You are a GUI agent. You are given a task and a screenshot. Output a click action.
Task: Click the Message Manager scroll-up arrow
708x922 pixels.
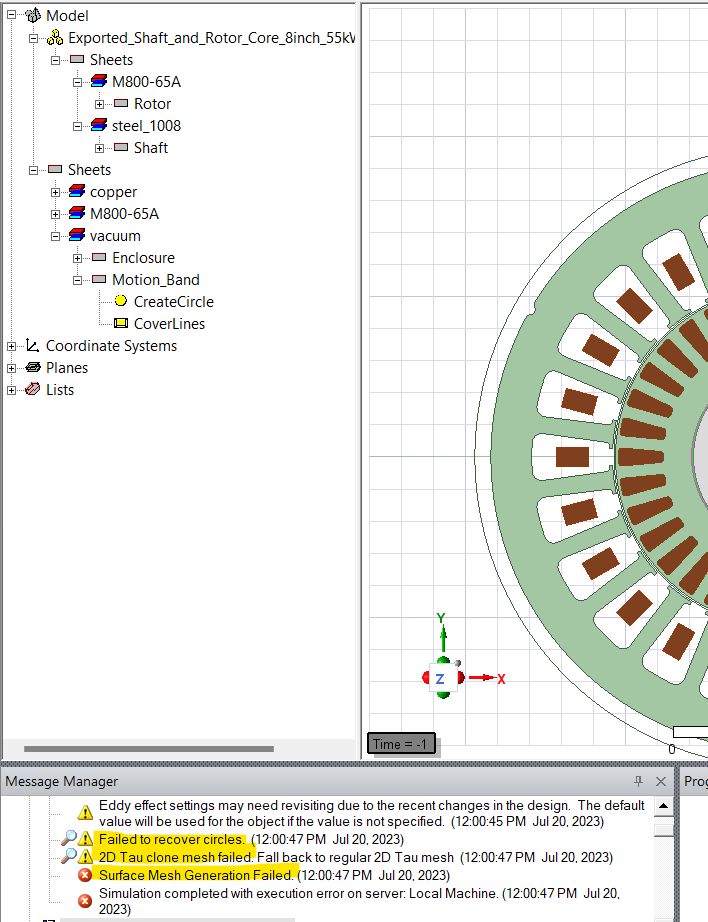point(663,806)
